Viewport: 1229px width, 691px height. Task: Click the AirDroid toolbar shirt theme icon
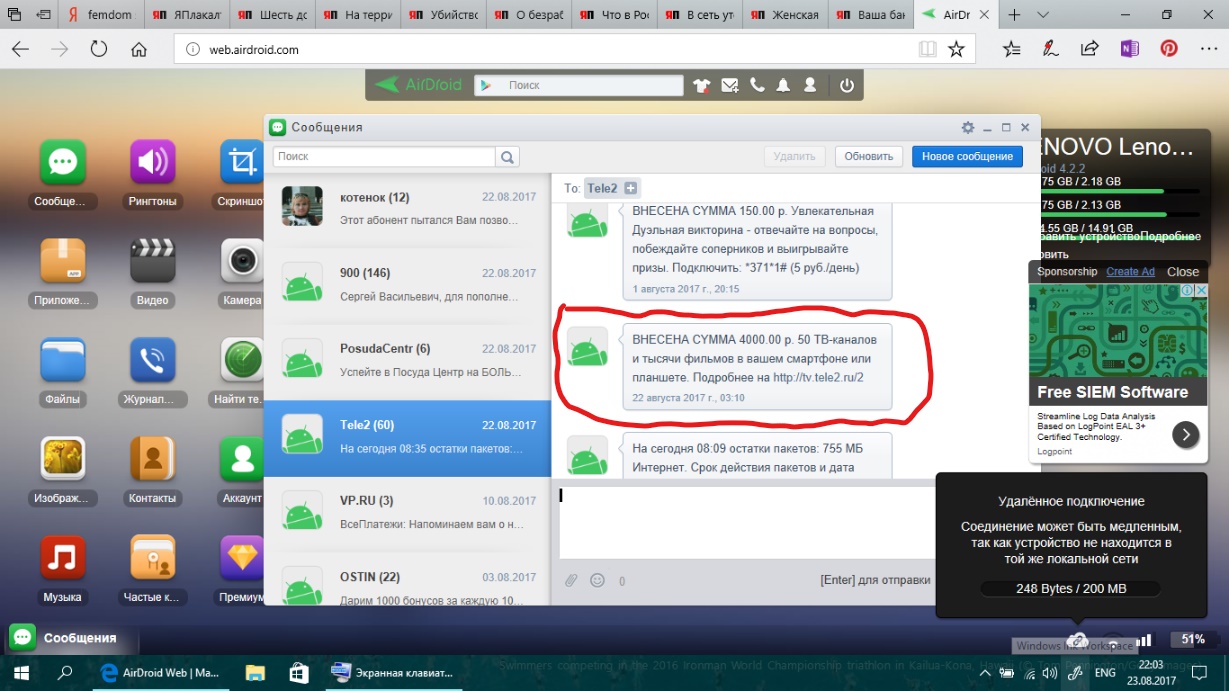(x=701, y=85)
